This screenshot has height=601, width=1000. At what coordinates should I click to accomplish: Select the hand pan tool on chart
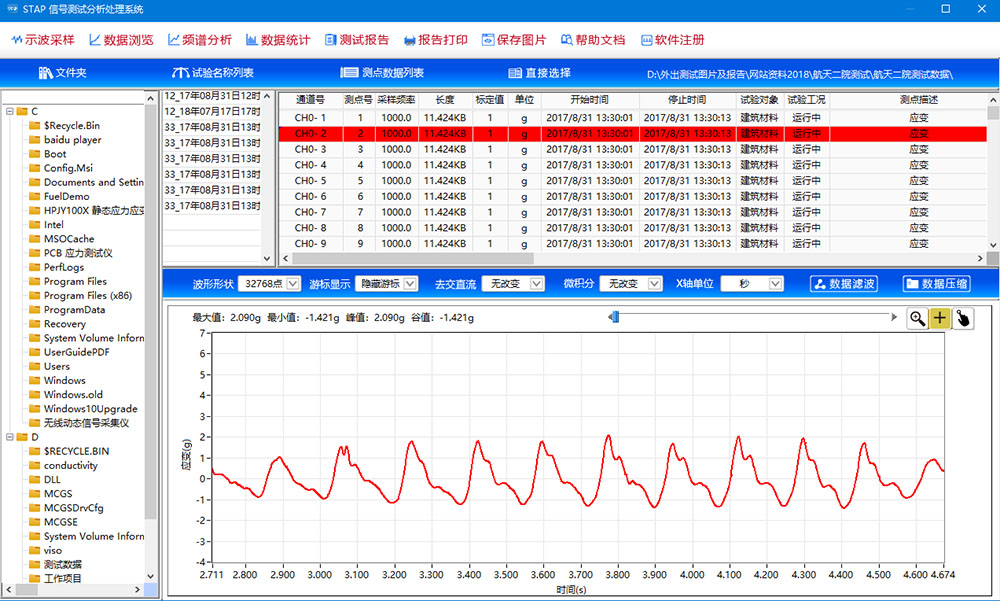click(x=963, y=318)
